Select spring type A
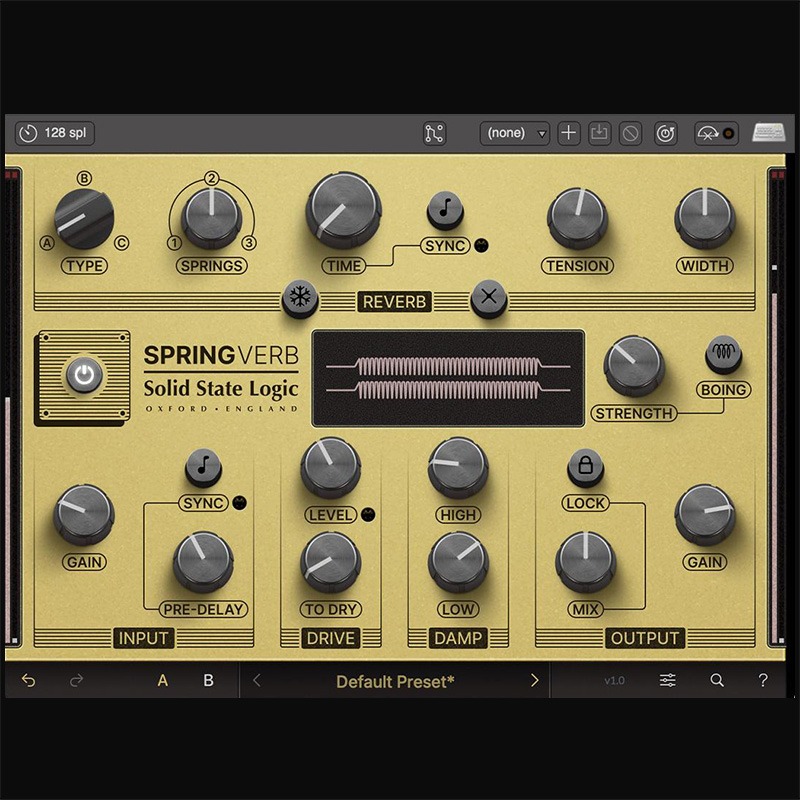800x800 pixels. pyautogui.click(x=47, y=243)
